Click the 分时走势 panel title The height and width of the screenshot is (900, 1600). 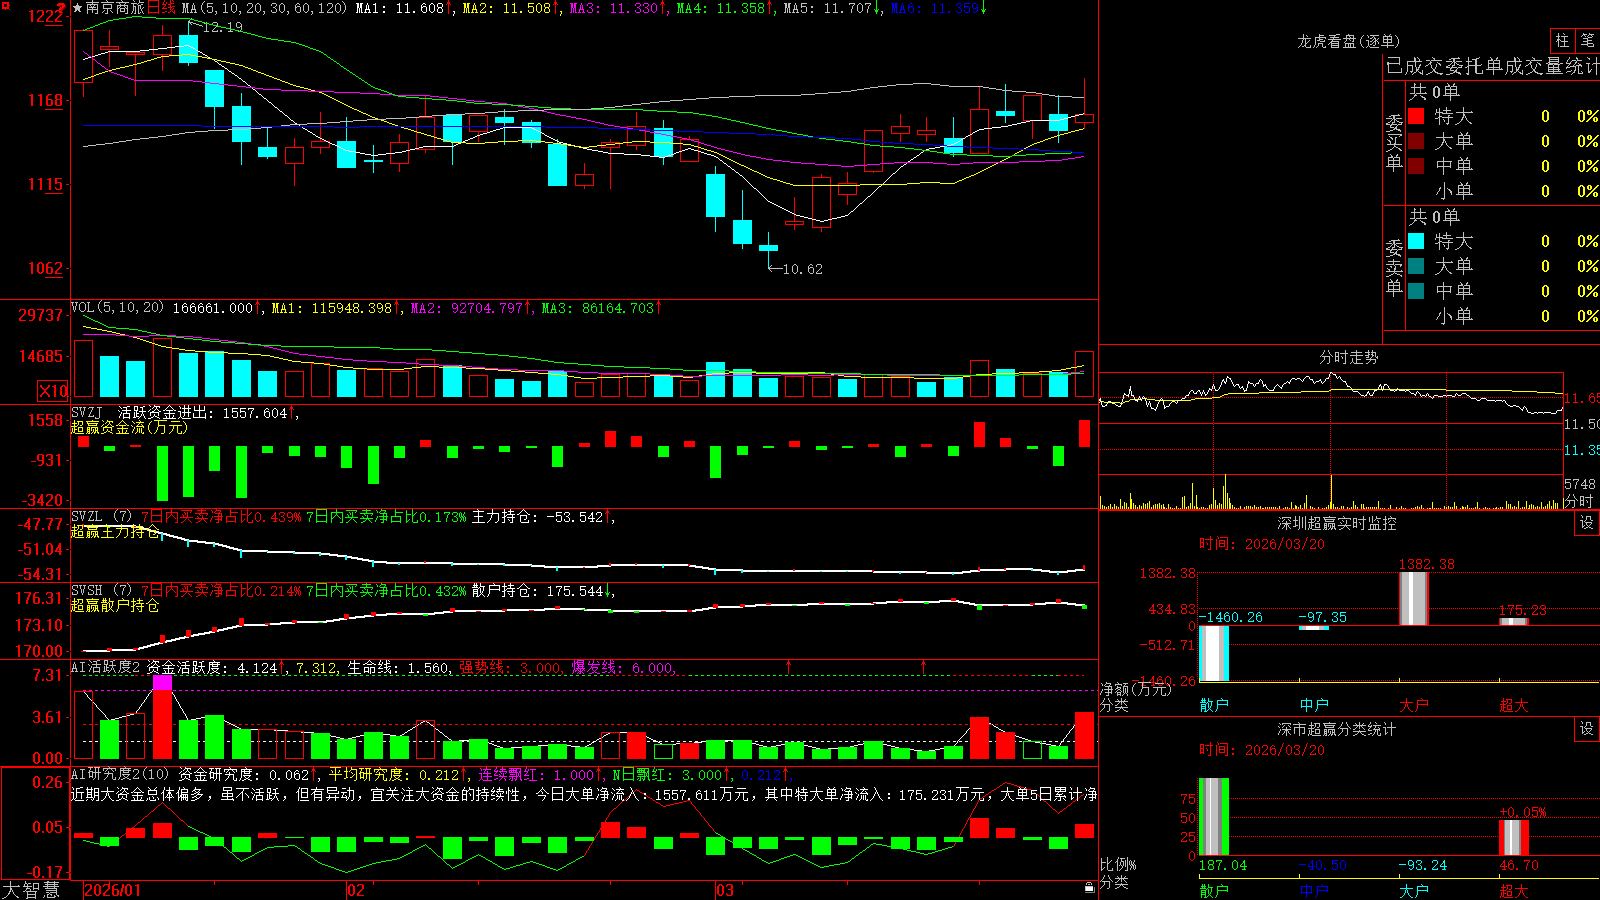pos(1348,357)
